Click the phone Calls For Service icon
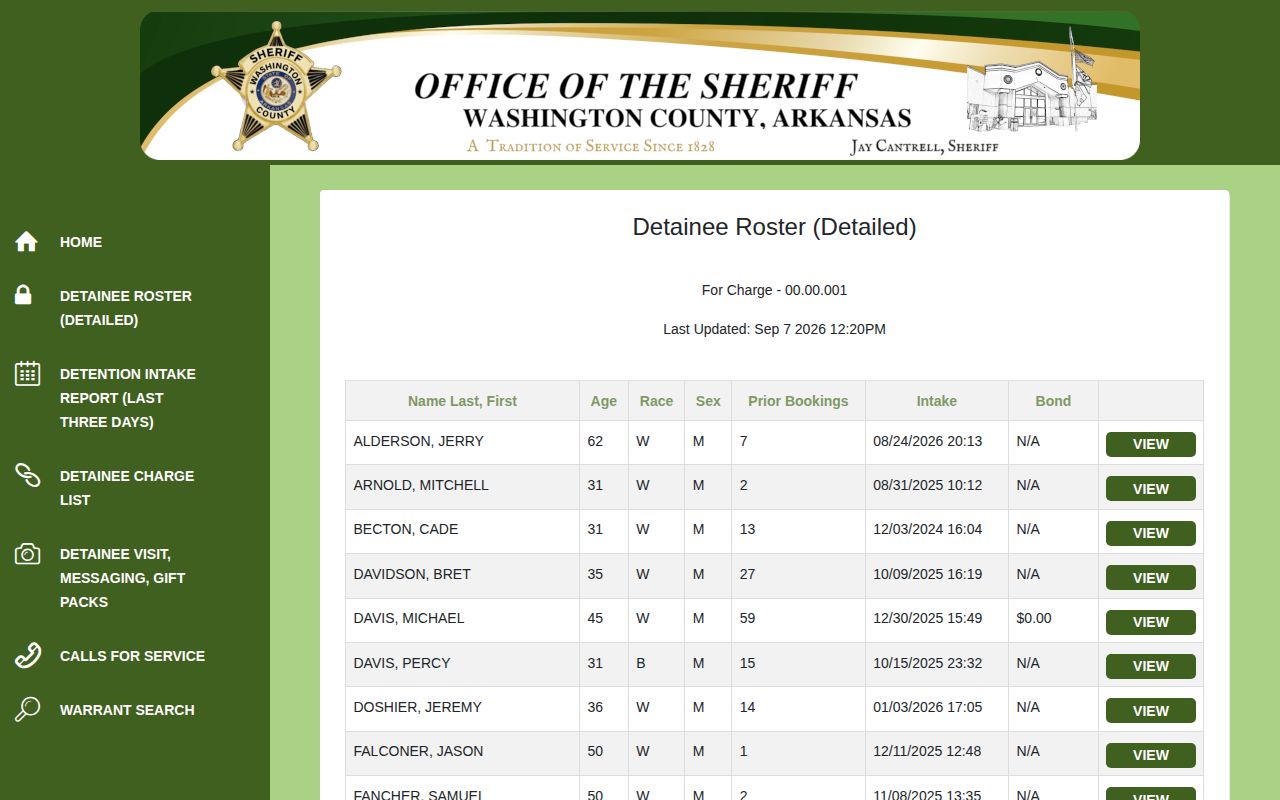Screen dimensions: 1280x800 tap(27, 656)
